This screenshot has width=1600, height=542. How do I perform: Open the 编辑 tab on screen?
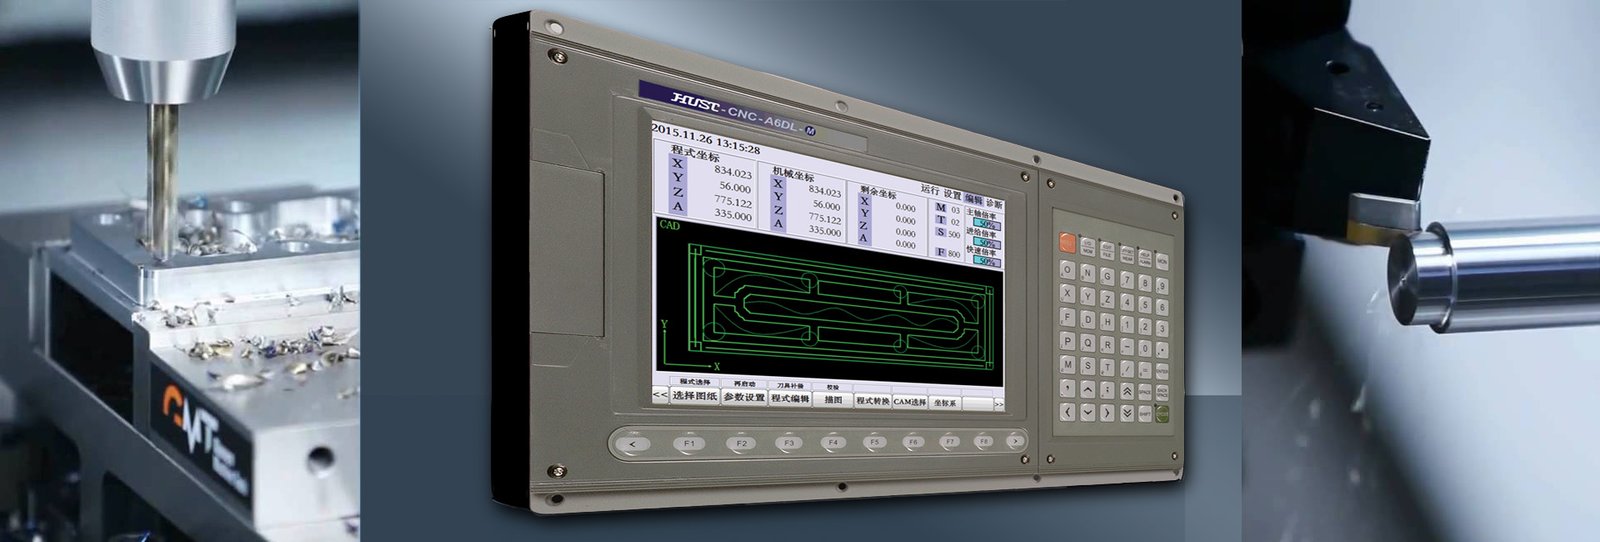pyautogui.click(x=973, y=199)
